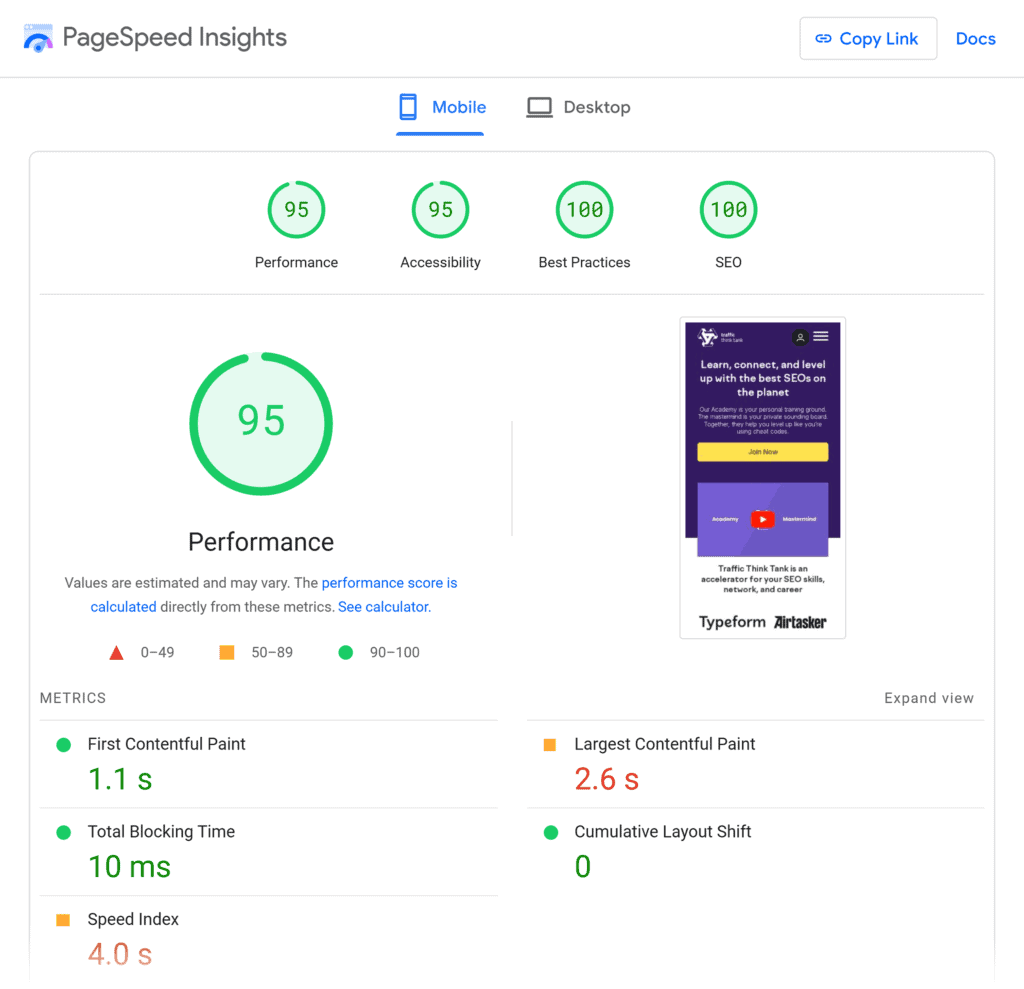Click the green dot legend icon
Image resolution: width=1024 pixels, height=989 pixels.
[x=346, y=652]
